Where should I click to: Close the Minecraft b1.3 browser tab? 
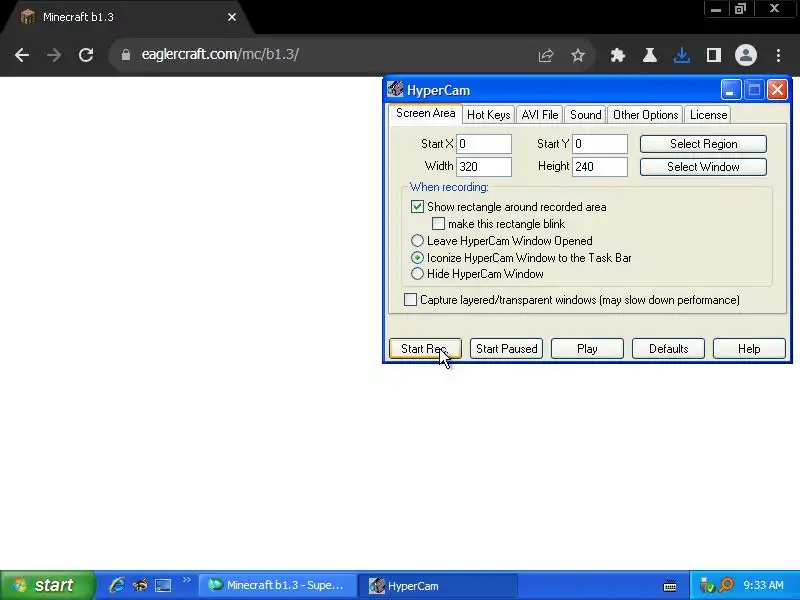pyautogui.click(x=232, y=17)
